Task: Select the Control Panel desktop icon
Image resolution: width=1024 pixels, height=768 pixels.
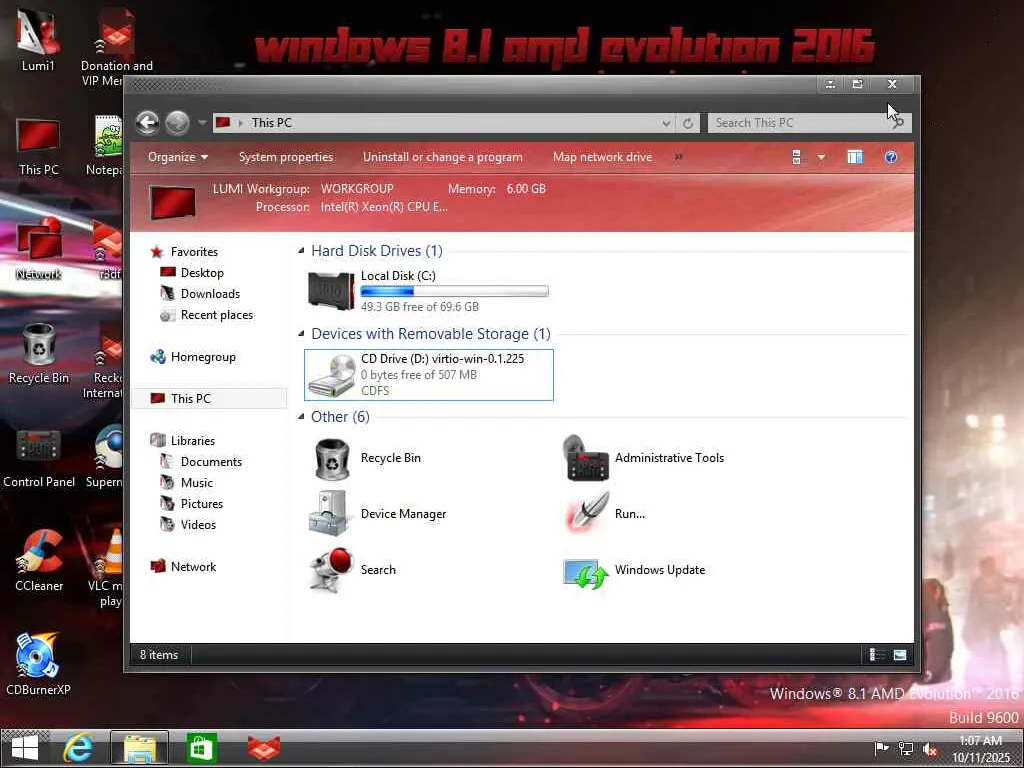Action: point(39,458)
